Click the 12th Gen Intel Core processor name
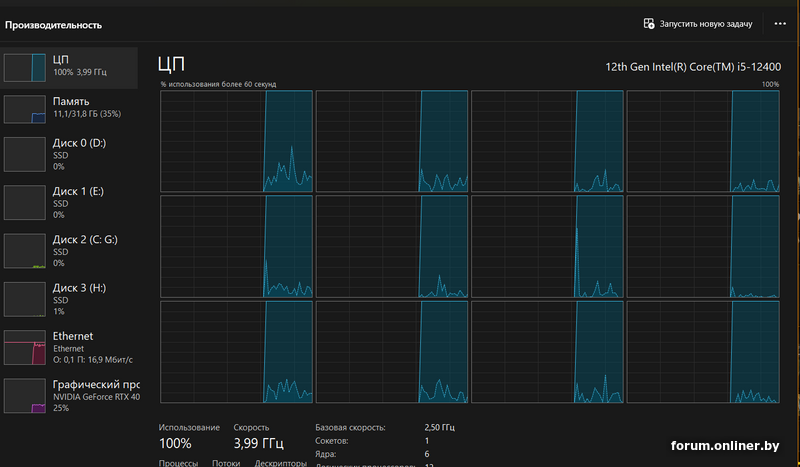The width and height of the screenshot is (800, 467). point(692,67)
